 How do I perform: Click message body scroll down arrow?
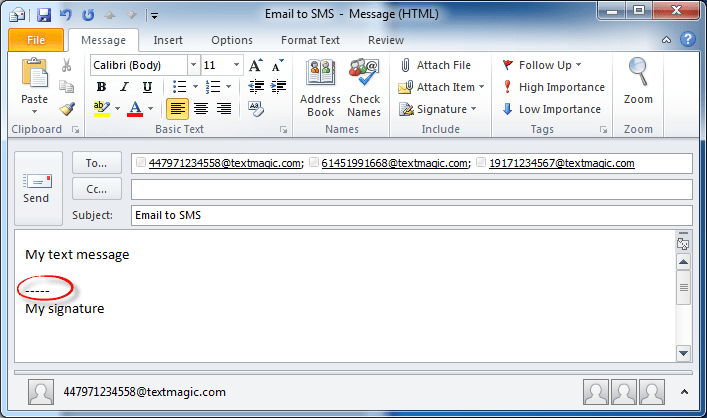pos(684,354)
